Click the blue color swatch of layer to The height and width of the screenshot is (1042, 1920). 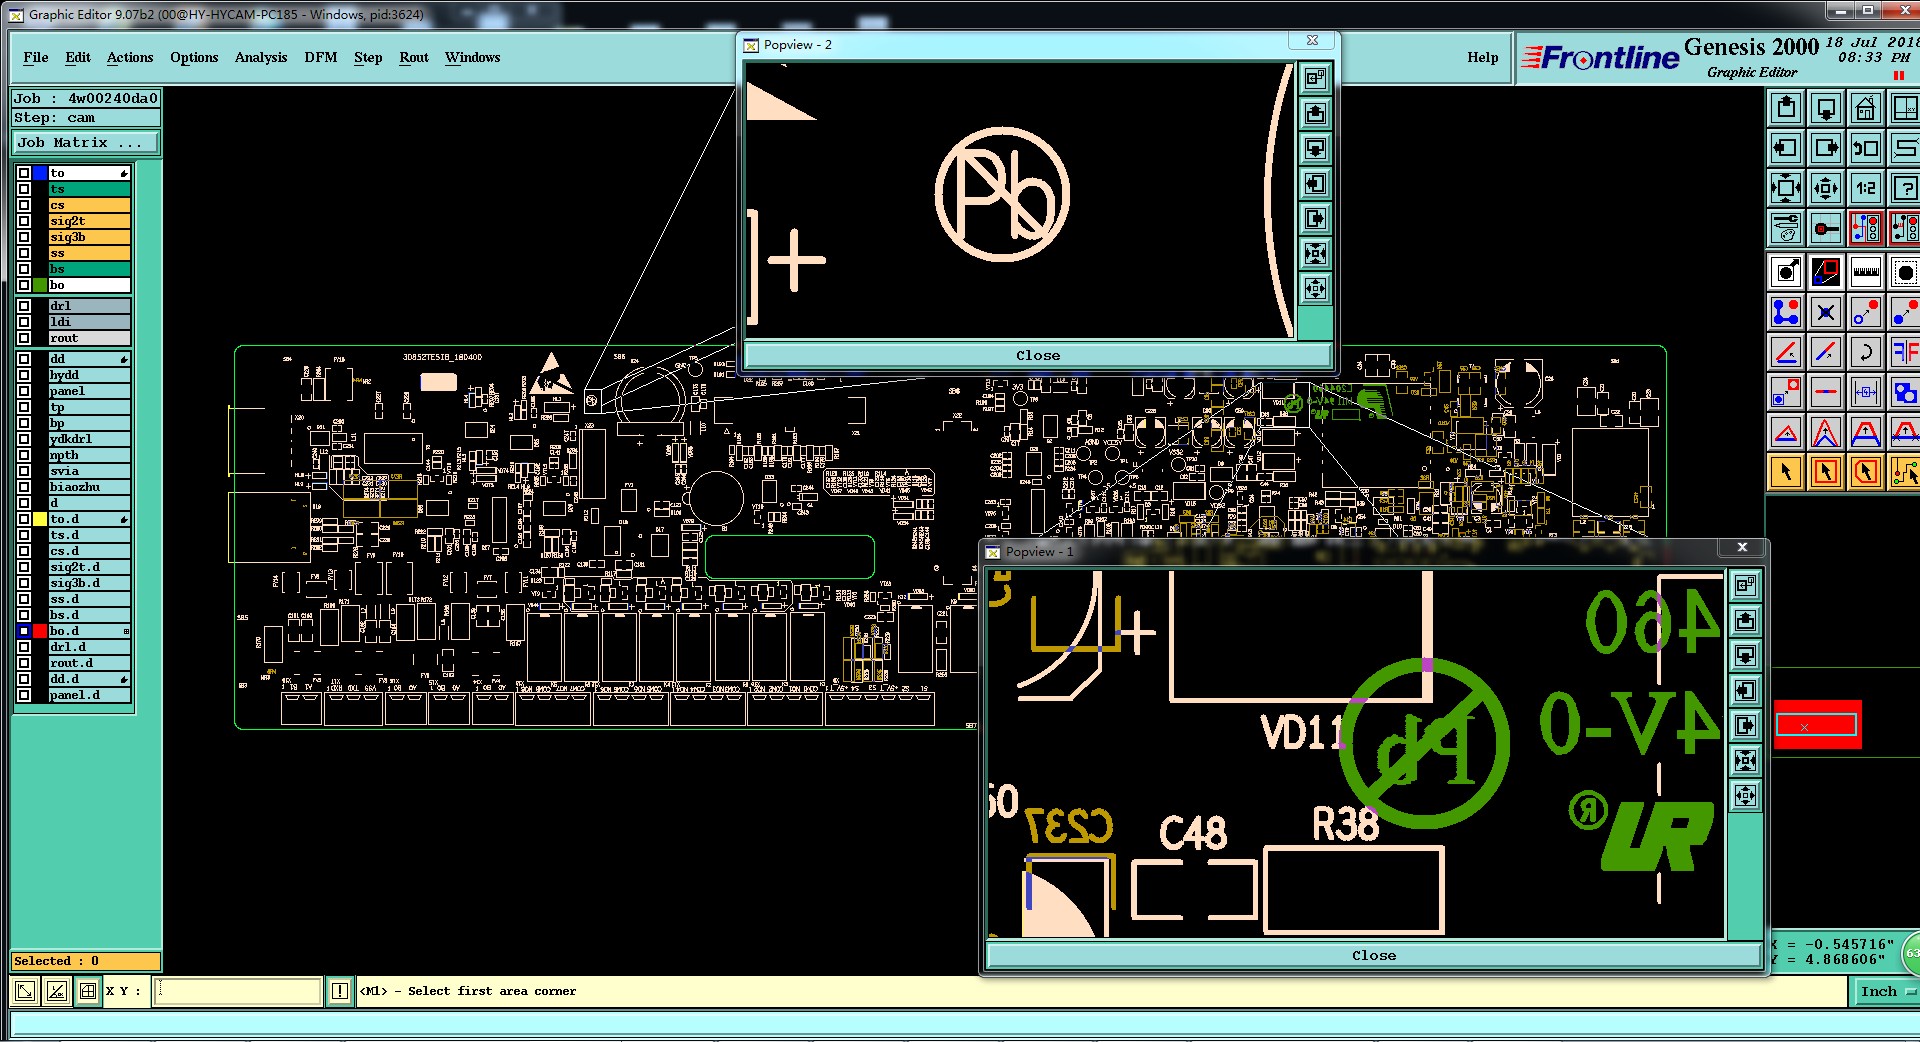pyautogui.click(x=40, y=173)
